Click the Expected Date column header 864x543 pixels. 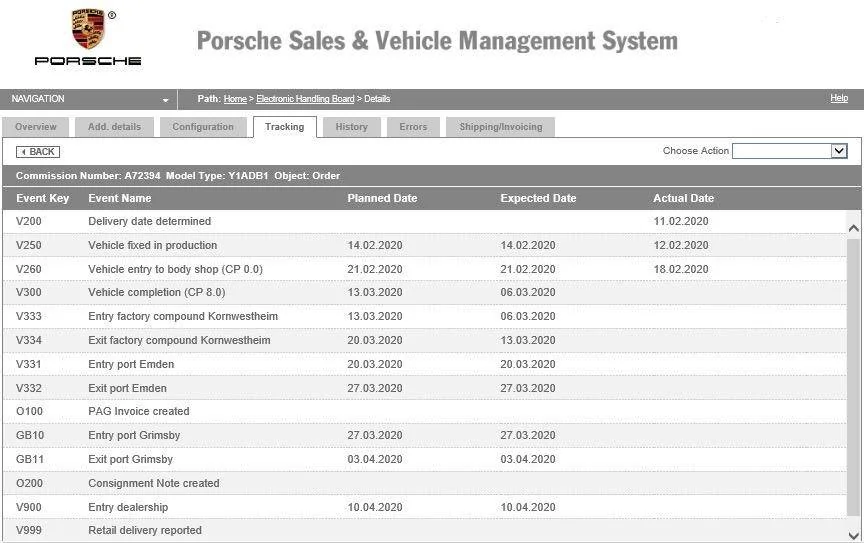tap(538, 198)
